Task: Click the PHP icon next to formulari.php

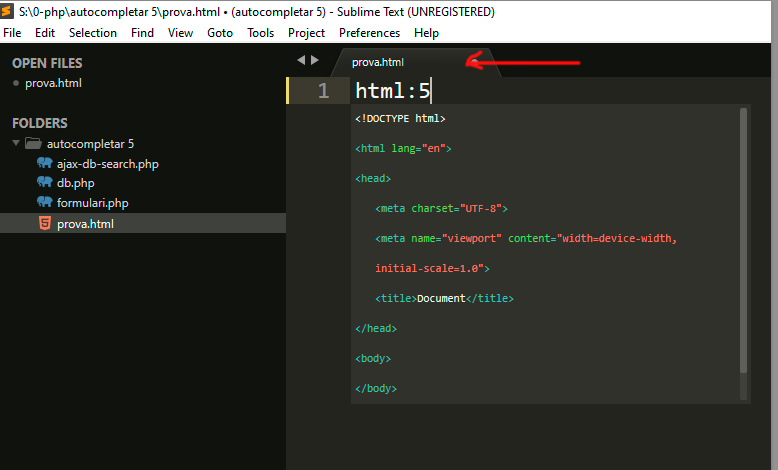Action: pos(44,203)
